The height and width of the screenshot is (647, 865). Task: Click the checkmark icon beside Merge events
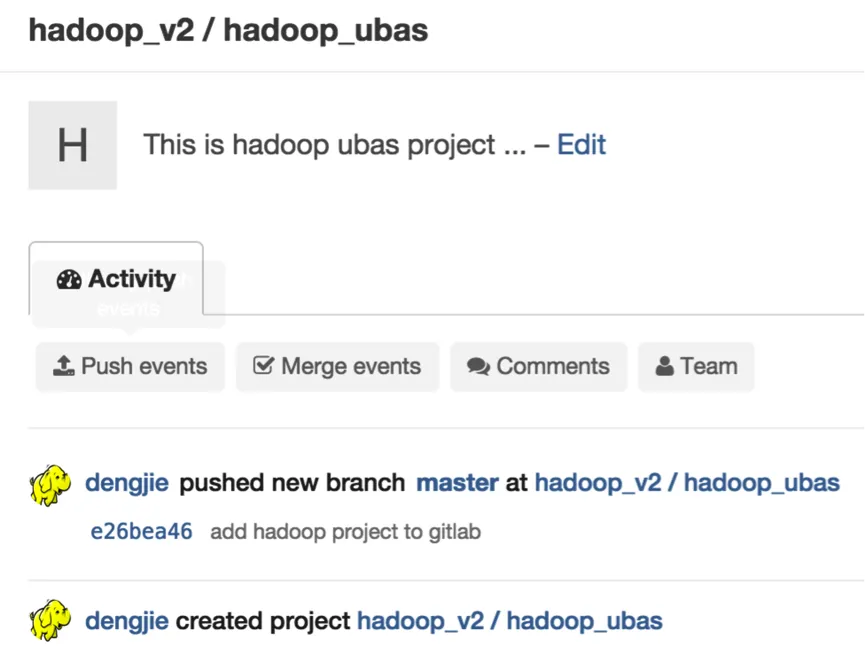(x=264, y=366)
